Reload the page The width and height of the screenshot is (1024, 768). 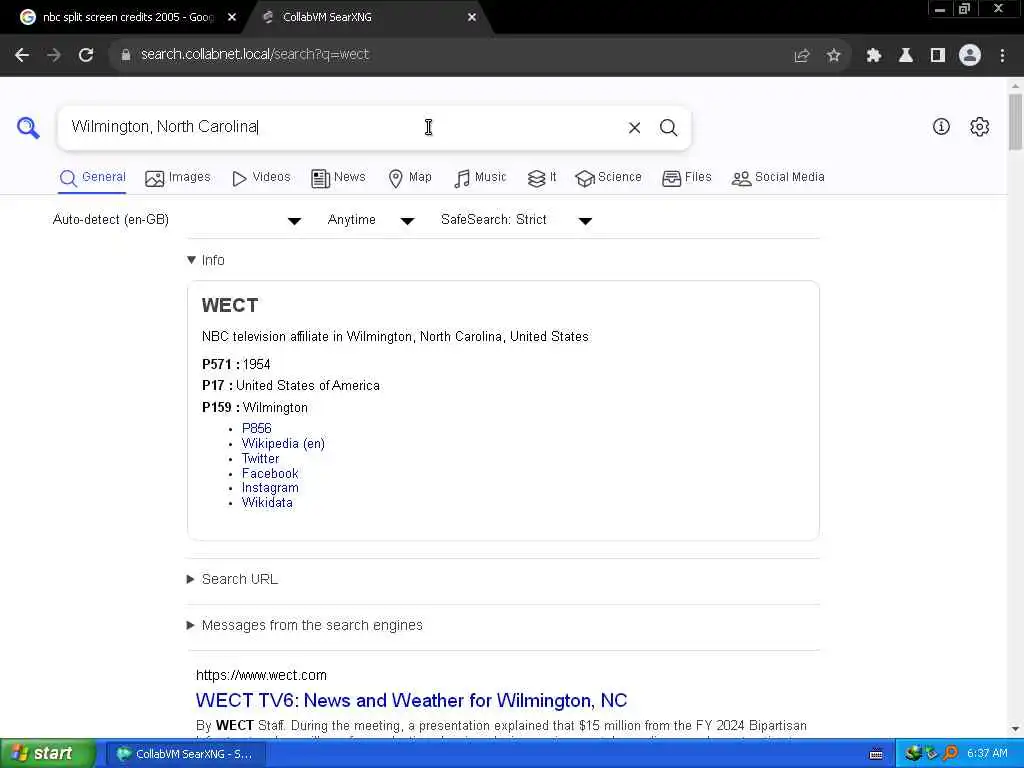pos(86,55)
